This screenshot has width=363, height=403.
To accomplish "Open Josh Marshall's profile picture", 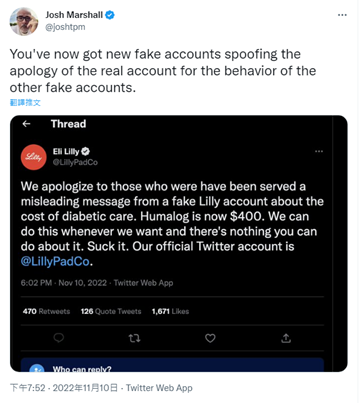I will coord(23,21).
